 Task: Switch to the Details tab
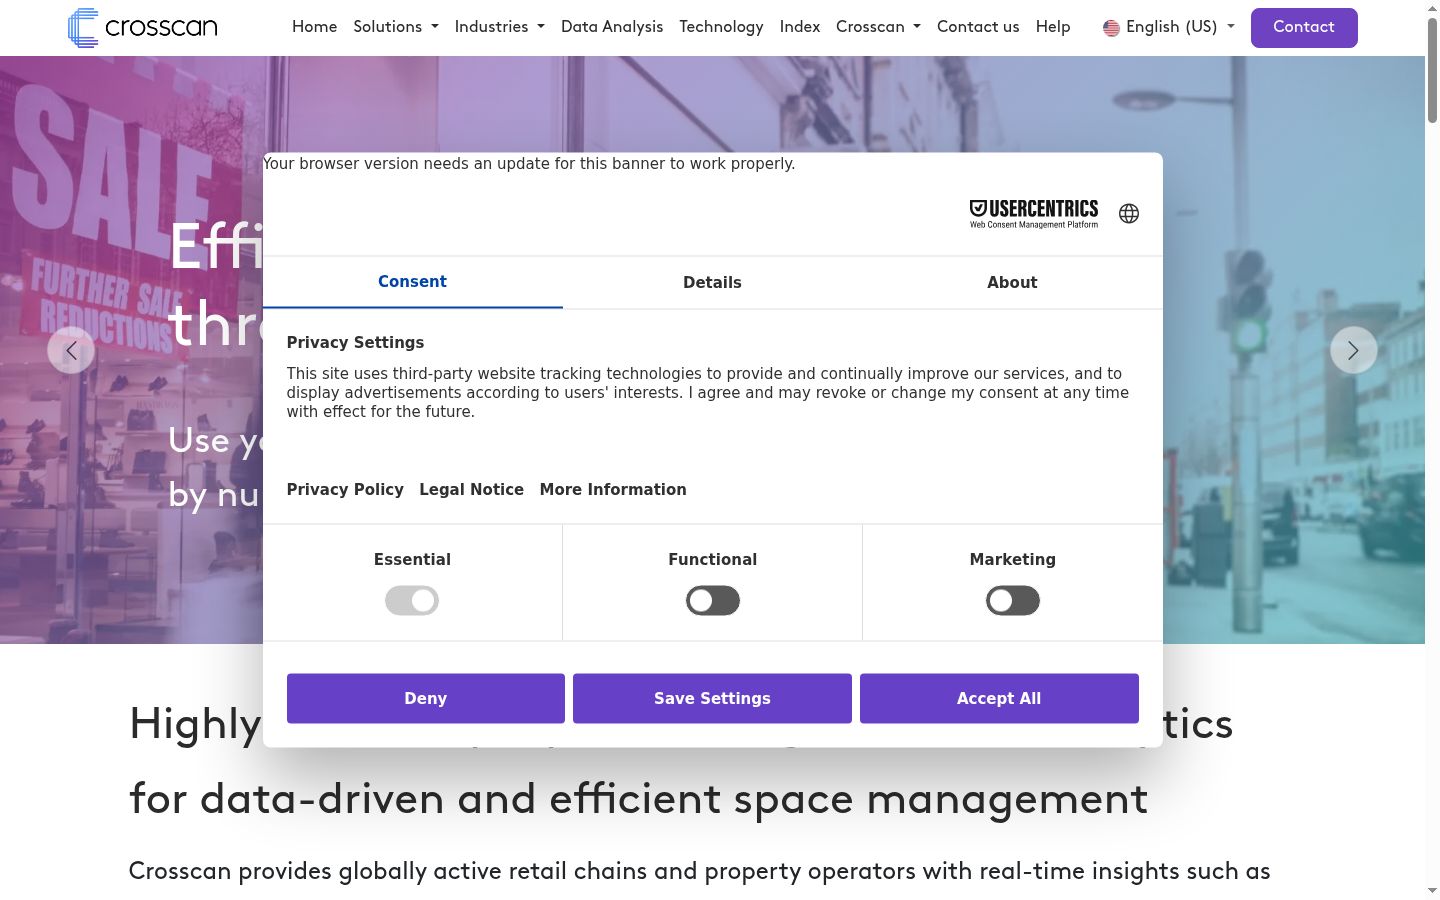pyautogui.click(x=713, y=282)
